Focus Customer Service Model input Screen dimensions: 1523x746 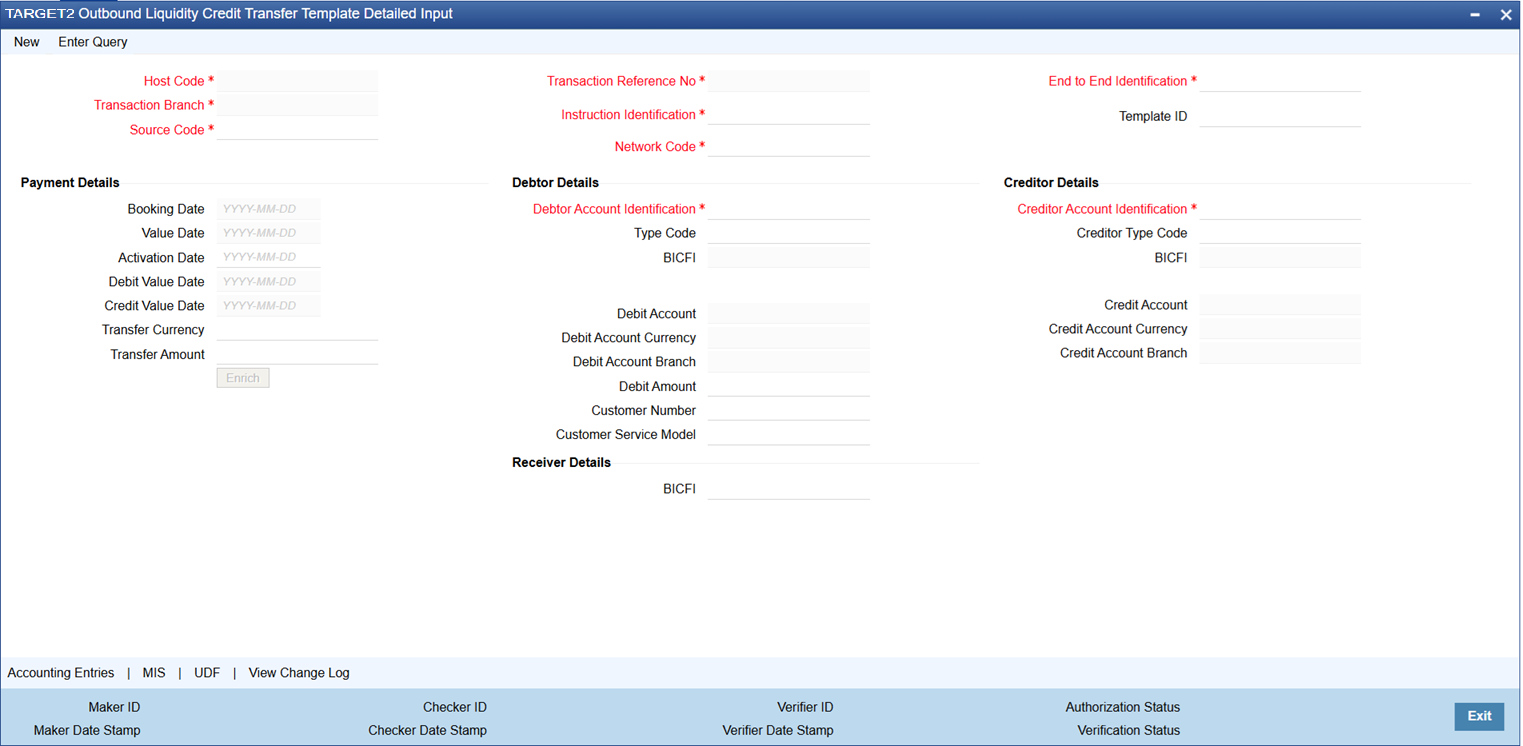point(789,434)
